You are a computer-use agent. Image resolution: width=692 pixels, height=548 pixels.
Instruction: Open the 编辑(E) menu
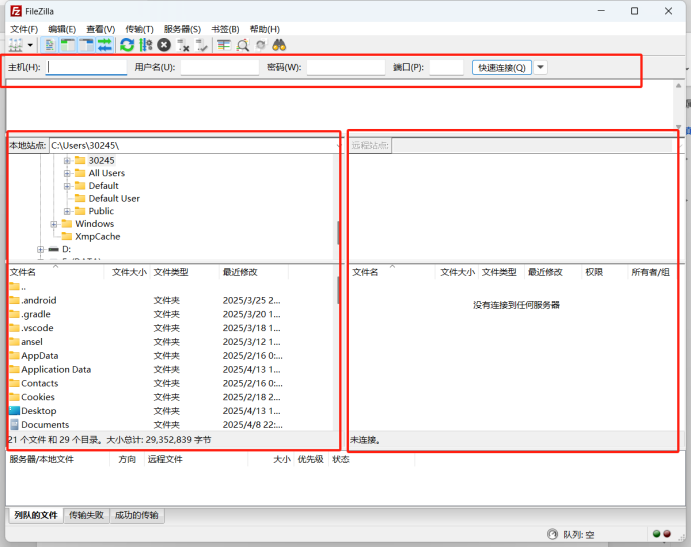click(62, 29)
